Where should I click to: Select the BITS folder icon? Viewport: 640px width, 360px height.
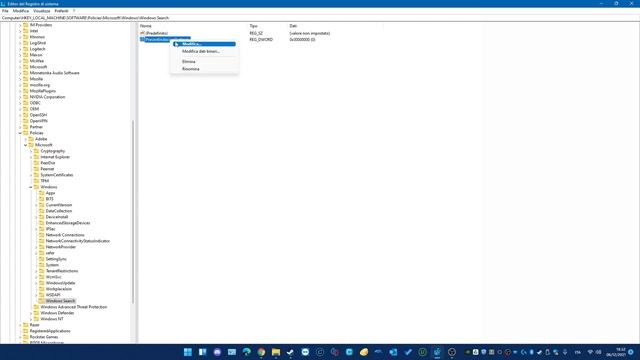[x=41, y=199]
